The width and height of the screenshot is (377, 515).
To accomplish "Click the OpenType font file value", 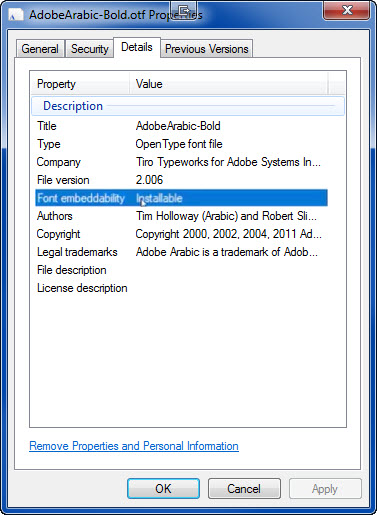I will pyautogui.click(x=179, y=144).
